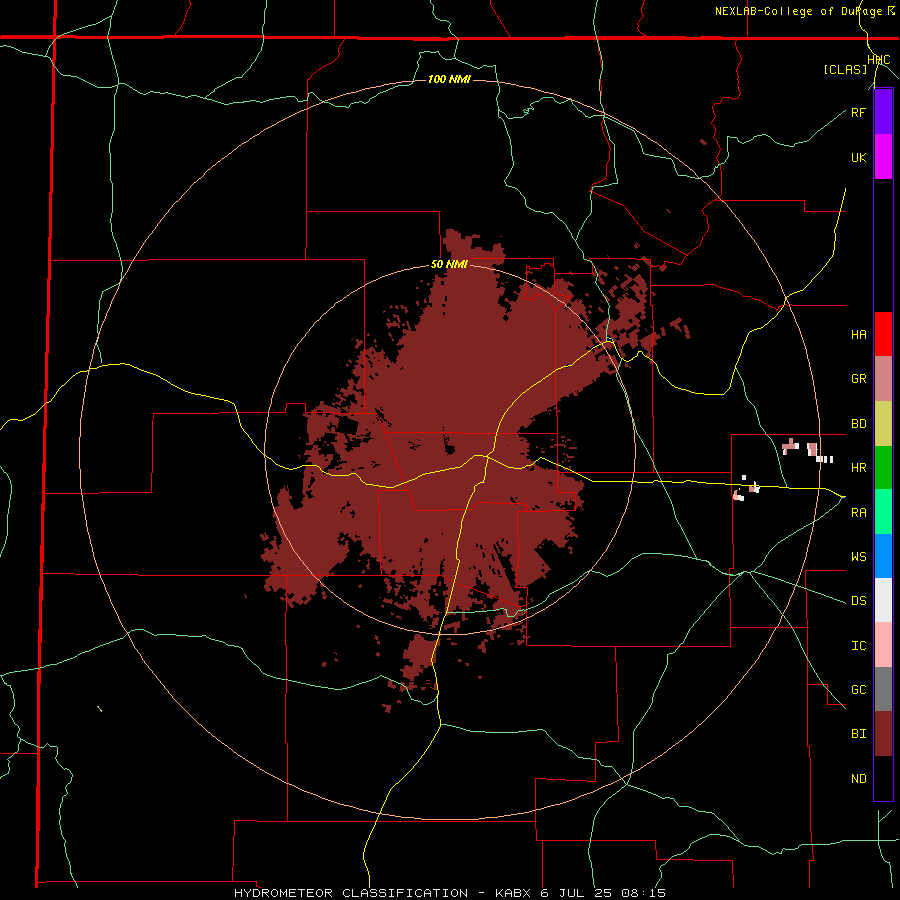This screenshot has height=900, width=900.
Task: Click the IC pink legend color block
Action: click(883, 645)
